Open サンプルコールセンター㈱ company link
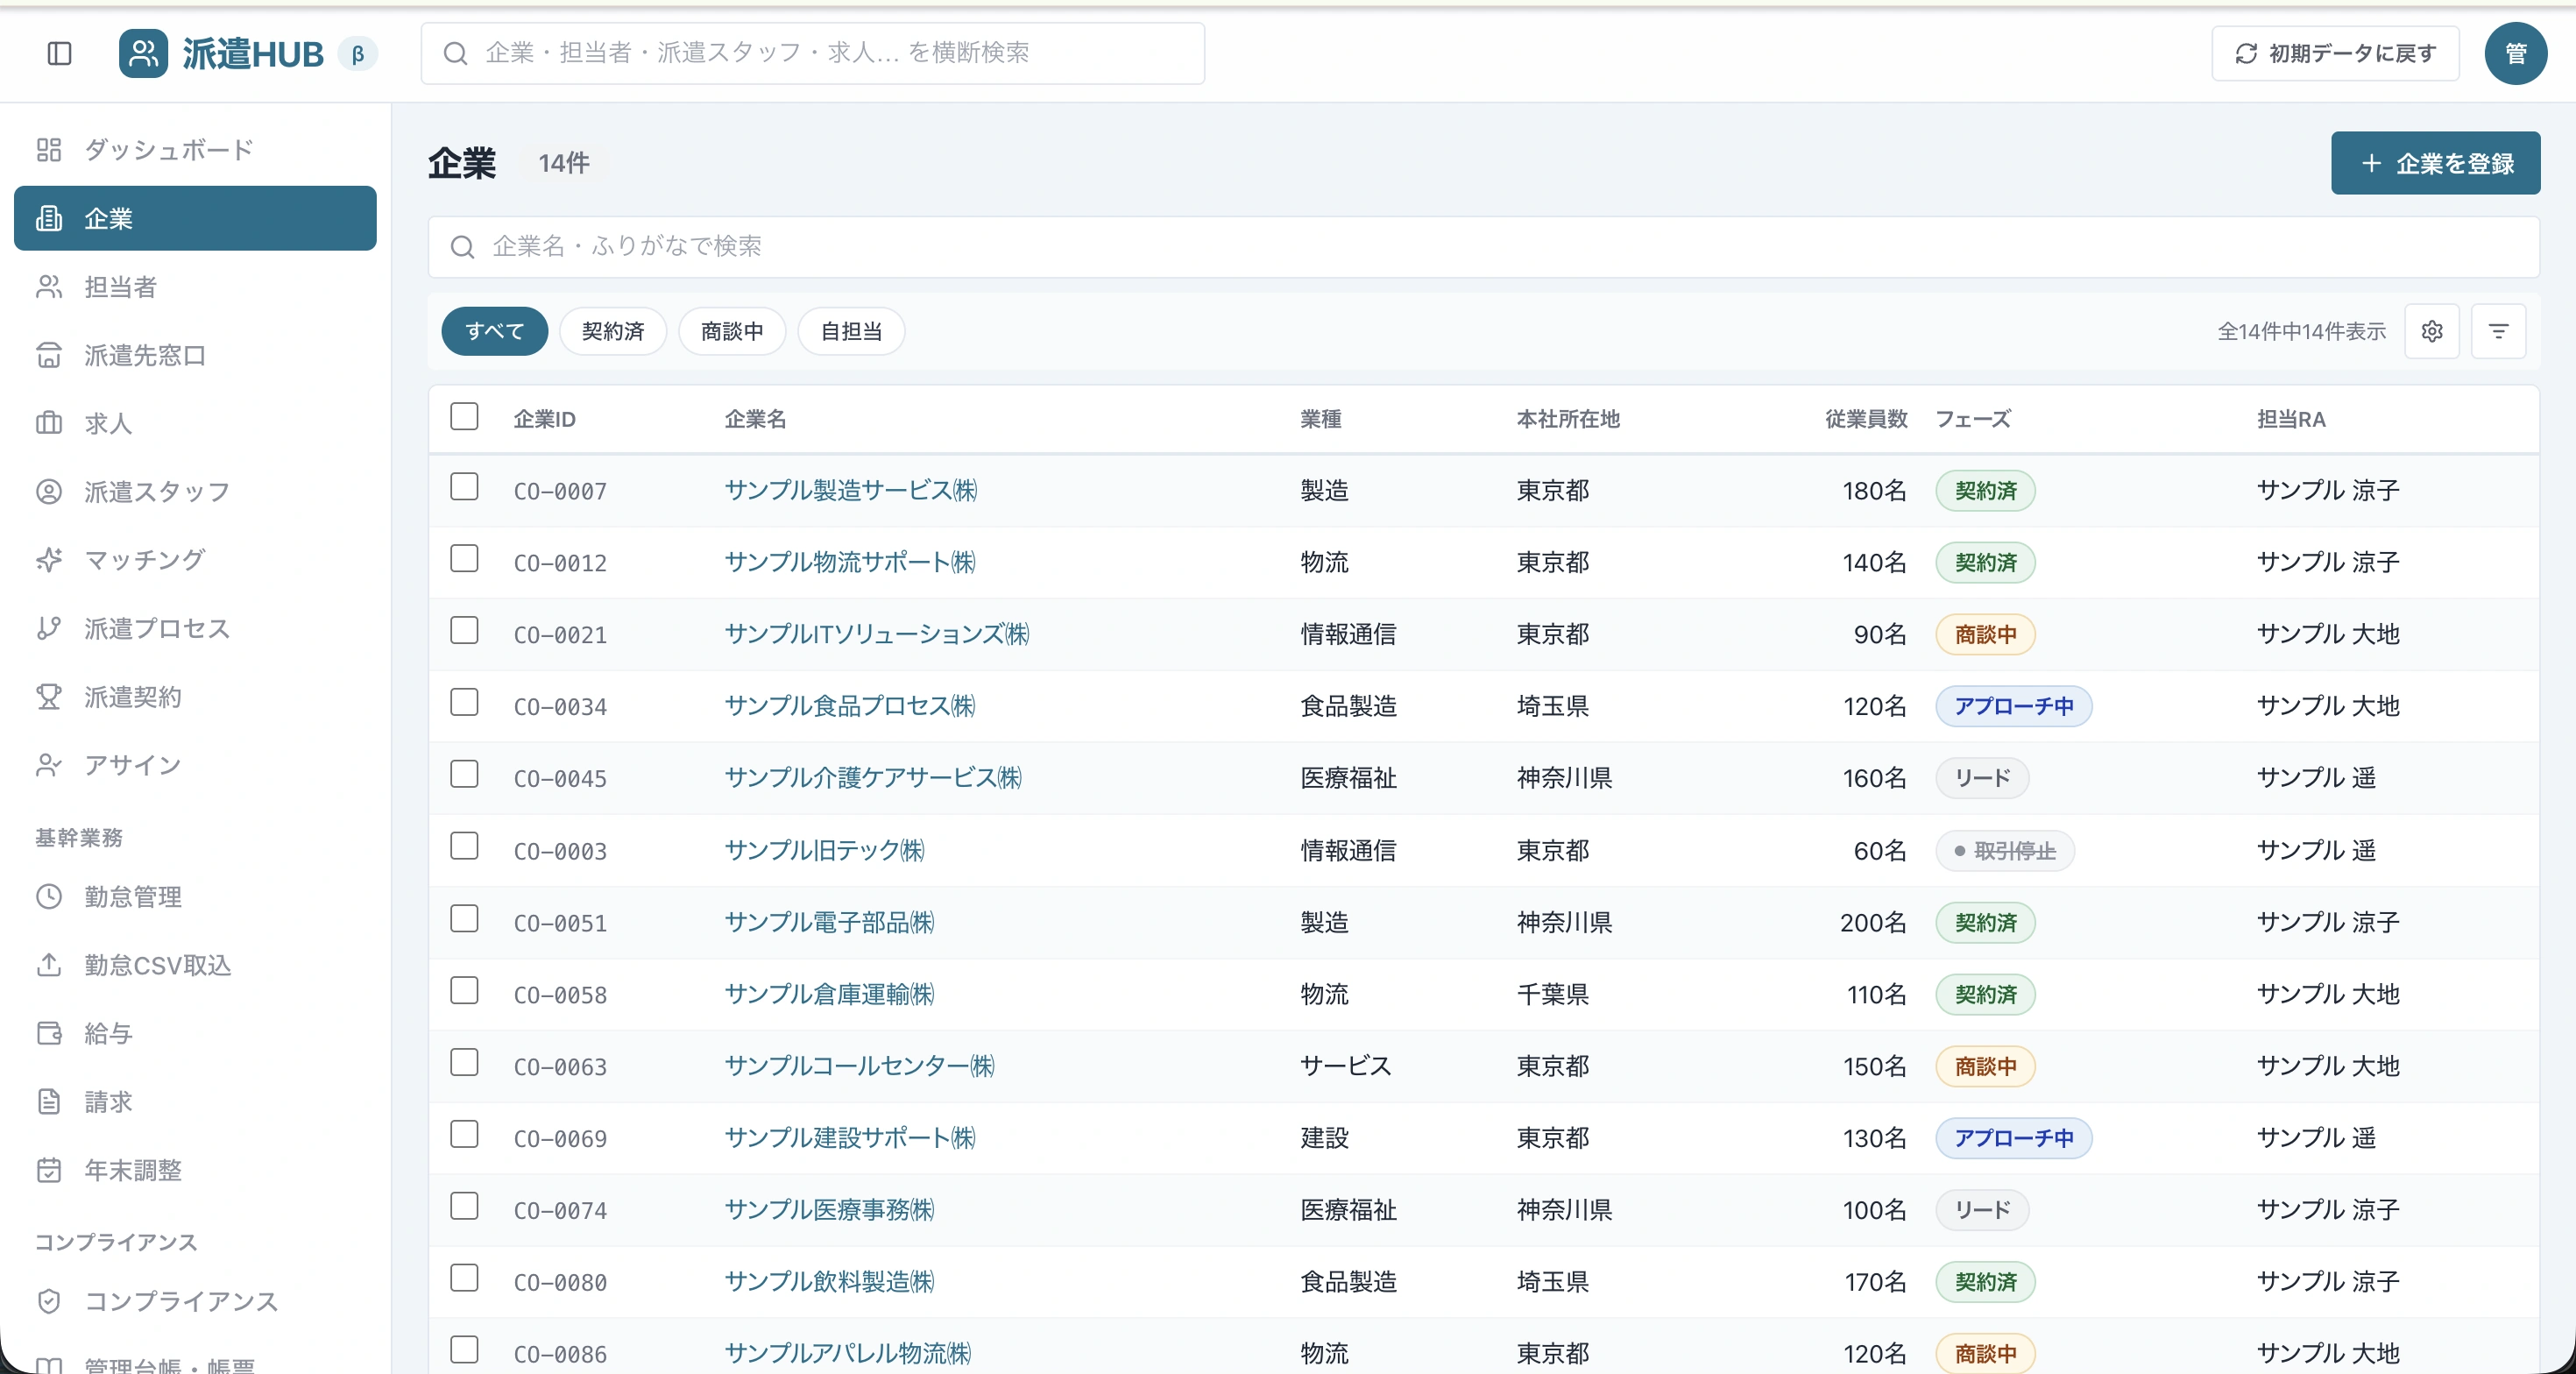Image resolution: width=2576 pixels, height=1374 pixels. click(x=859, y=1066)
